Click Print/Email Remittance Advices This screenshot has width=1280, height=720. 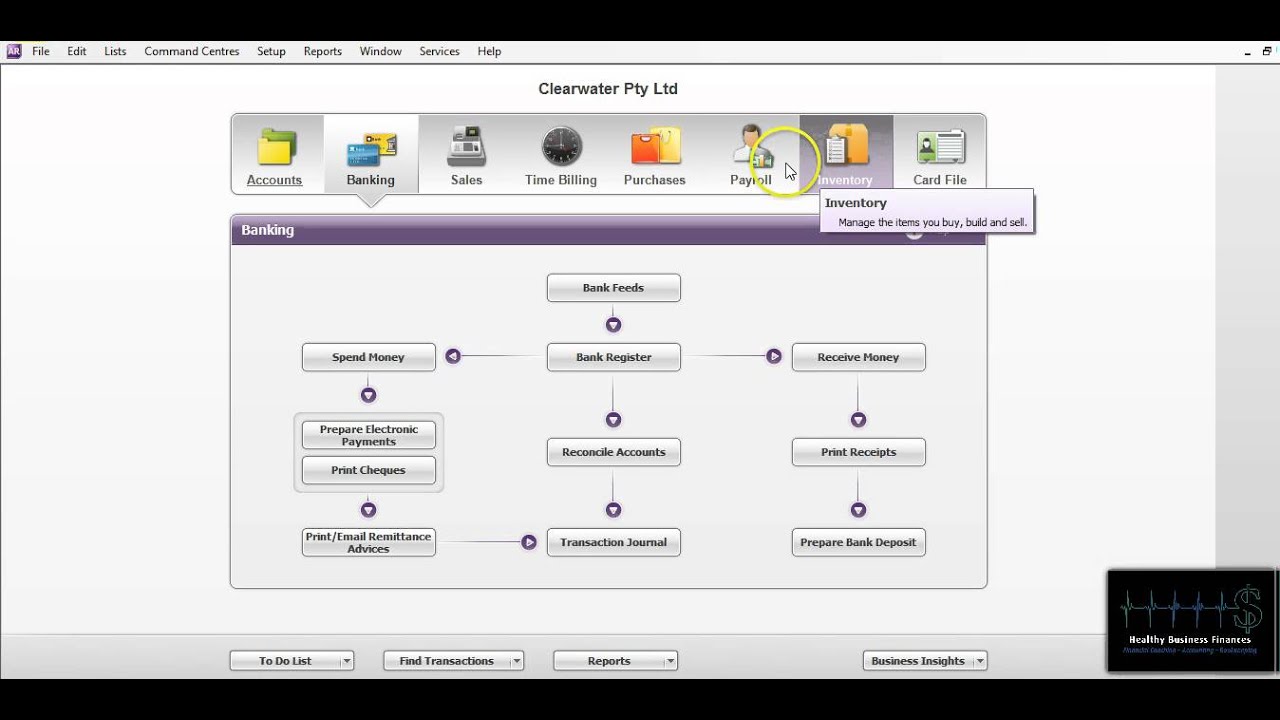tap(369, 542)
